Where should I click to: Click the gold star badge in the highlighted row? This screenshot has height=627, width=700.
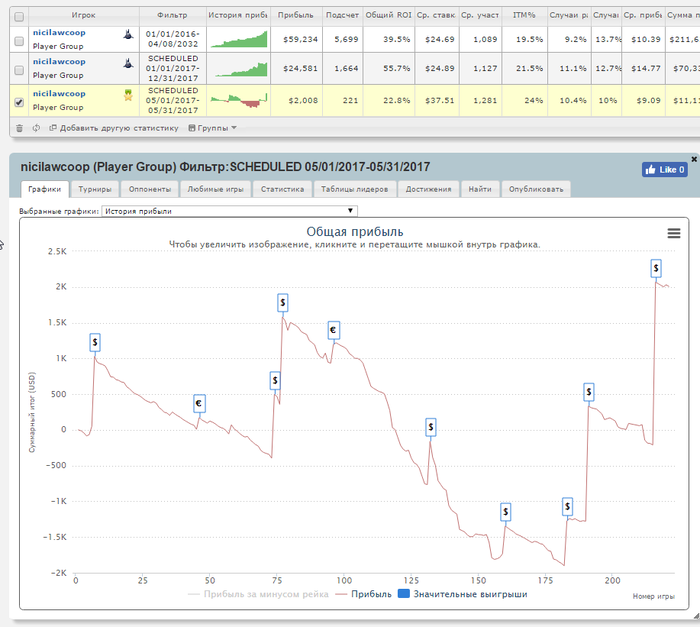click(x=128, y=95)
